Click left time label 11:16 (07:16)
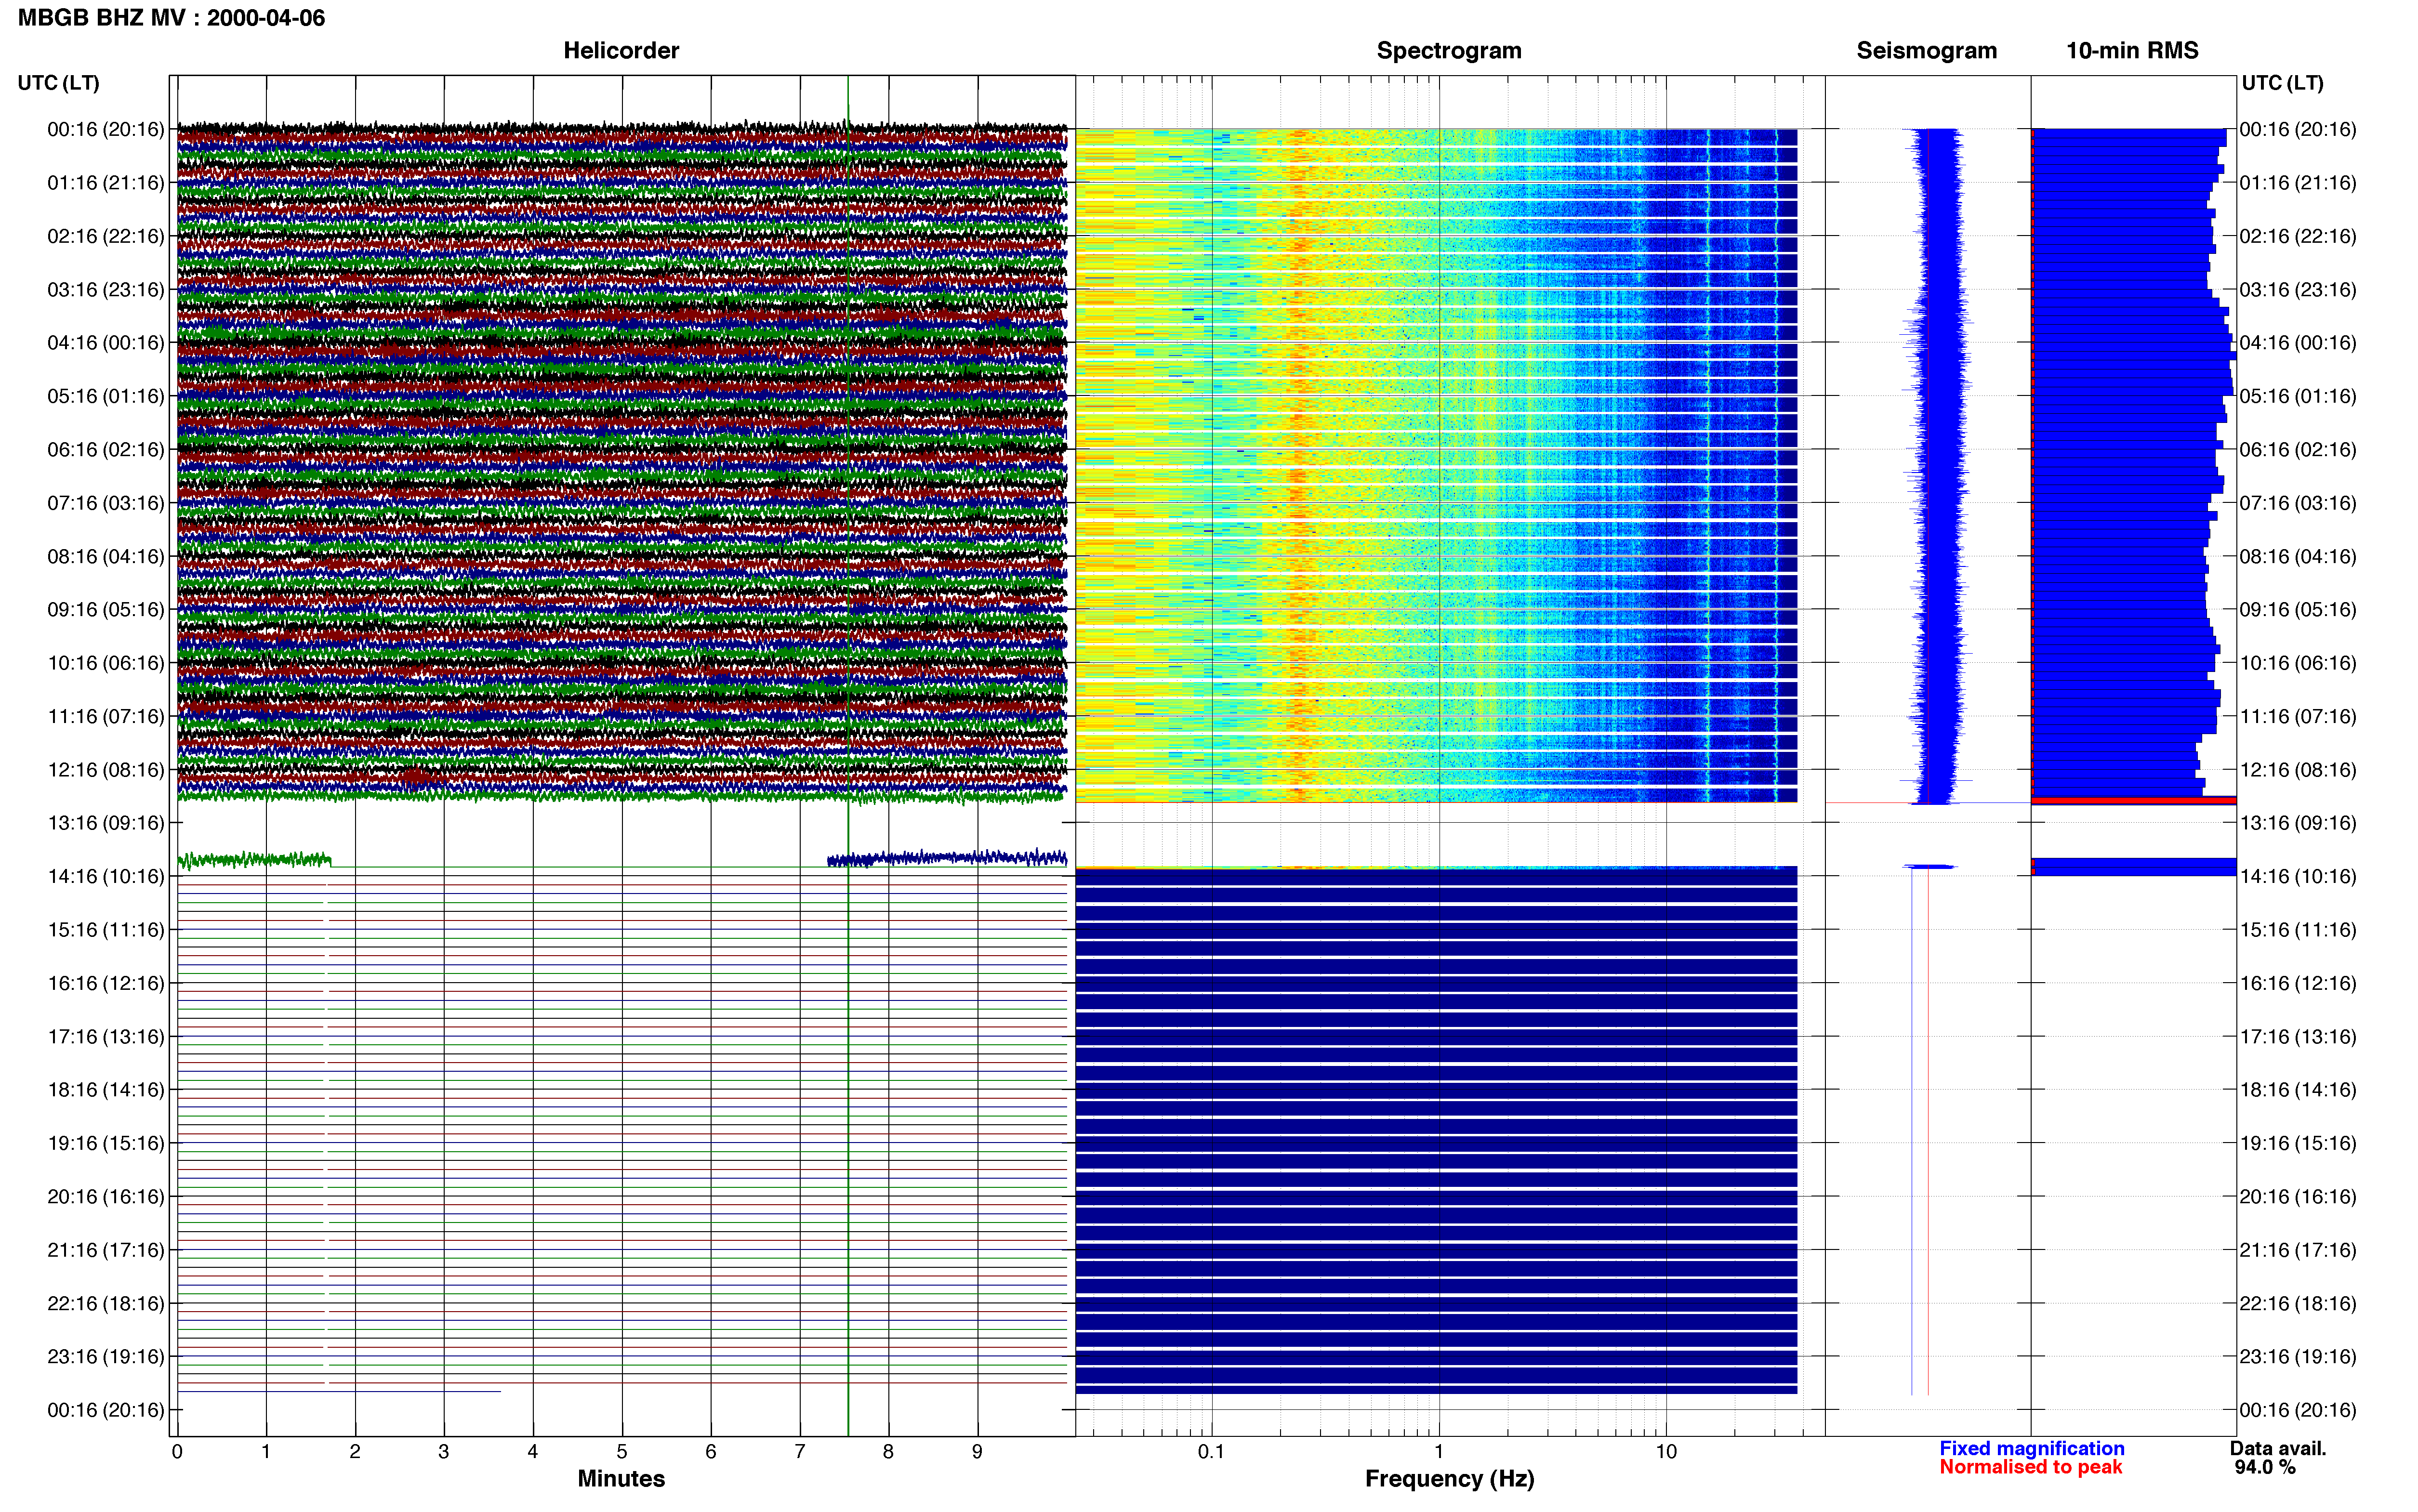Viewport: 2418px width, 1512px height. (106, 716)
